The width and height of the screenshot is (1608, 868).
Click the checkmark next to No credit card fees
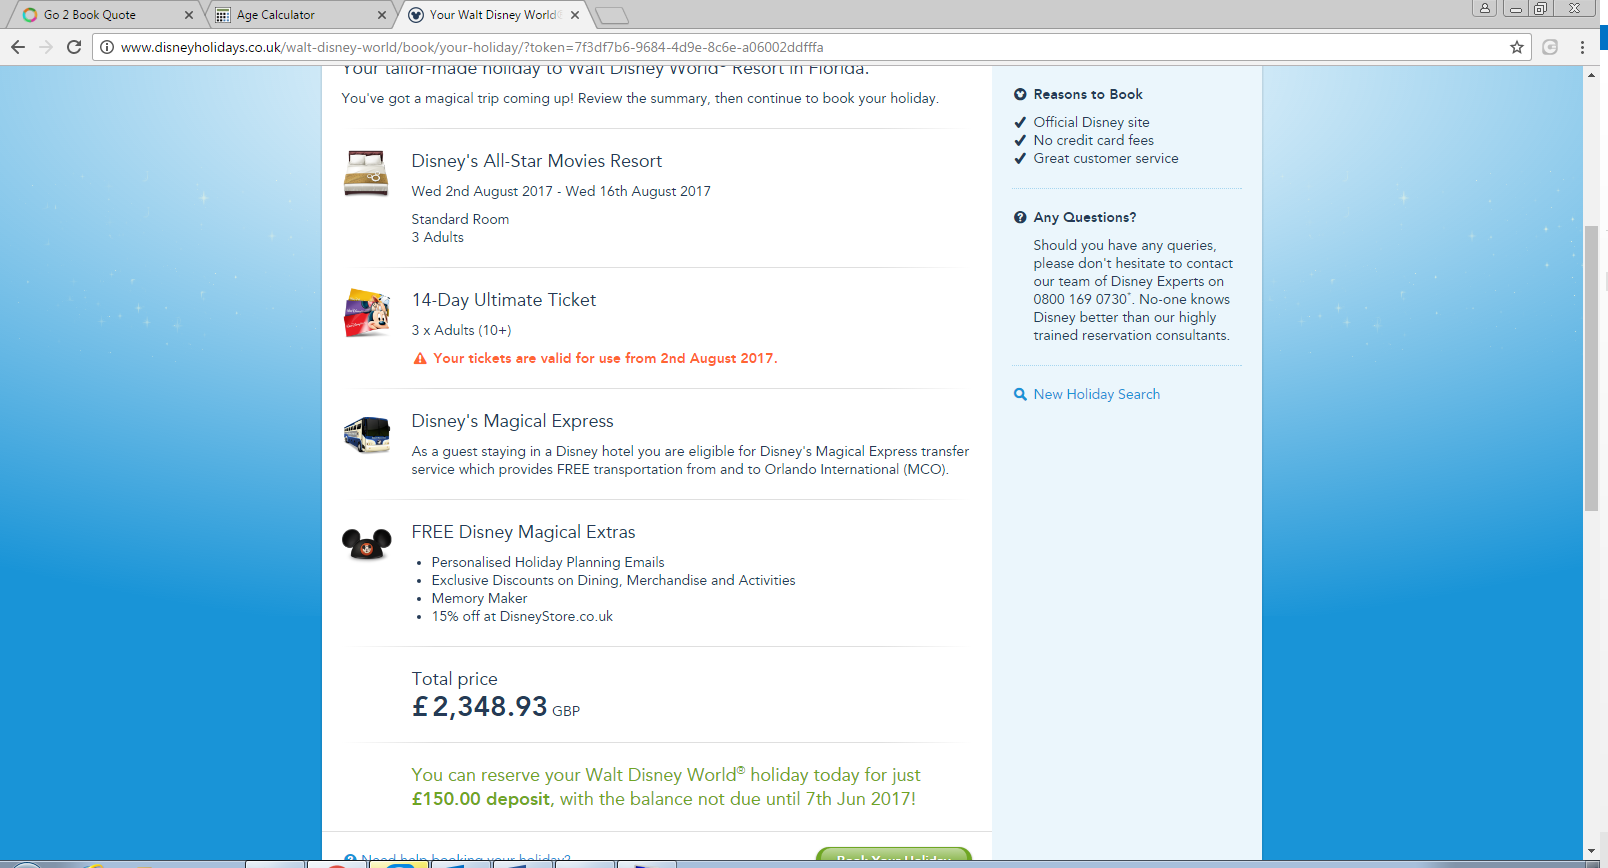tap(1020, 140)
